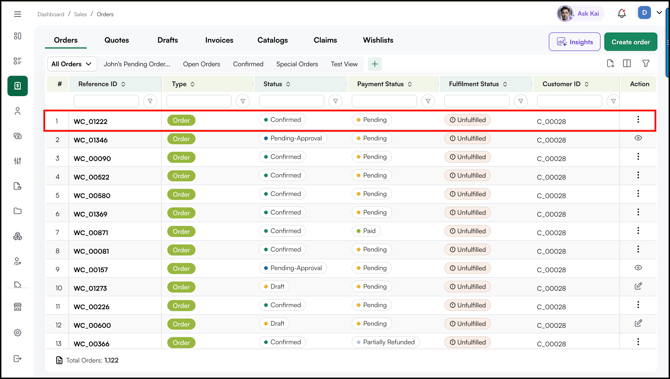Select the Test View saved view
The width and height of the screenshot is (670, 379).
pos(344,64)
